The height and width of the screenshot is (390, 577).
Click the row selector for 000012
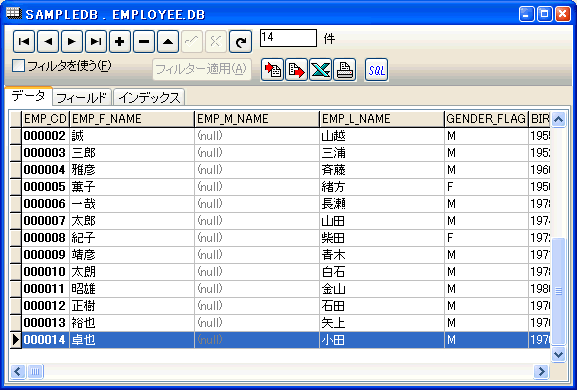pyautogui.click(x=15, y=306)
